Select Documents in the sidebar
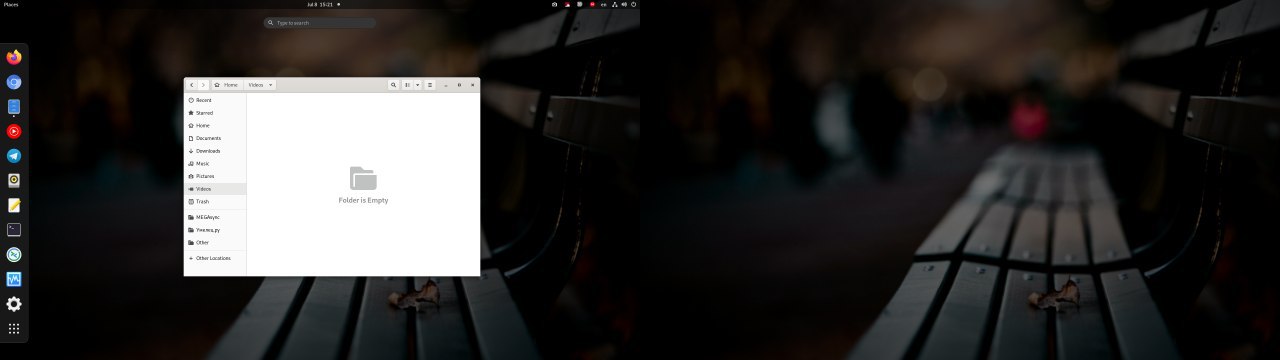This screenshot has width=1280, height=360. point(215,138)
